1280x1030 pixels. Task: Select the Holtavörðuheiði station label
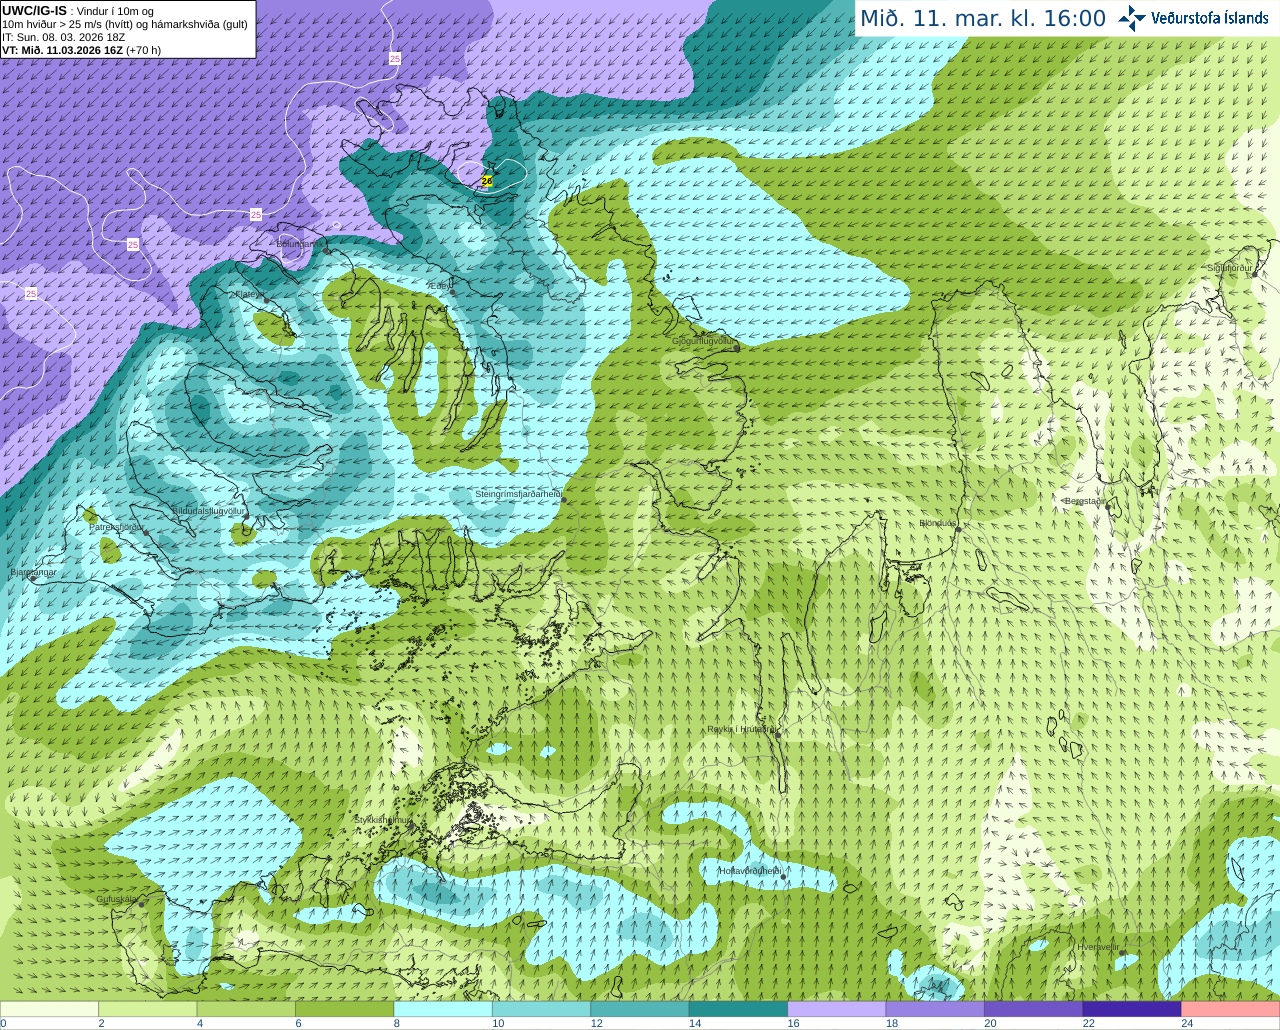tap(750, 871)
